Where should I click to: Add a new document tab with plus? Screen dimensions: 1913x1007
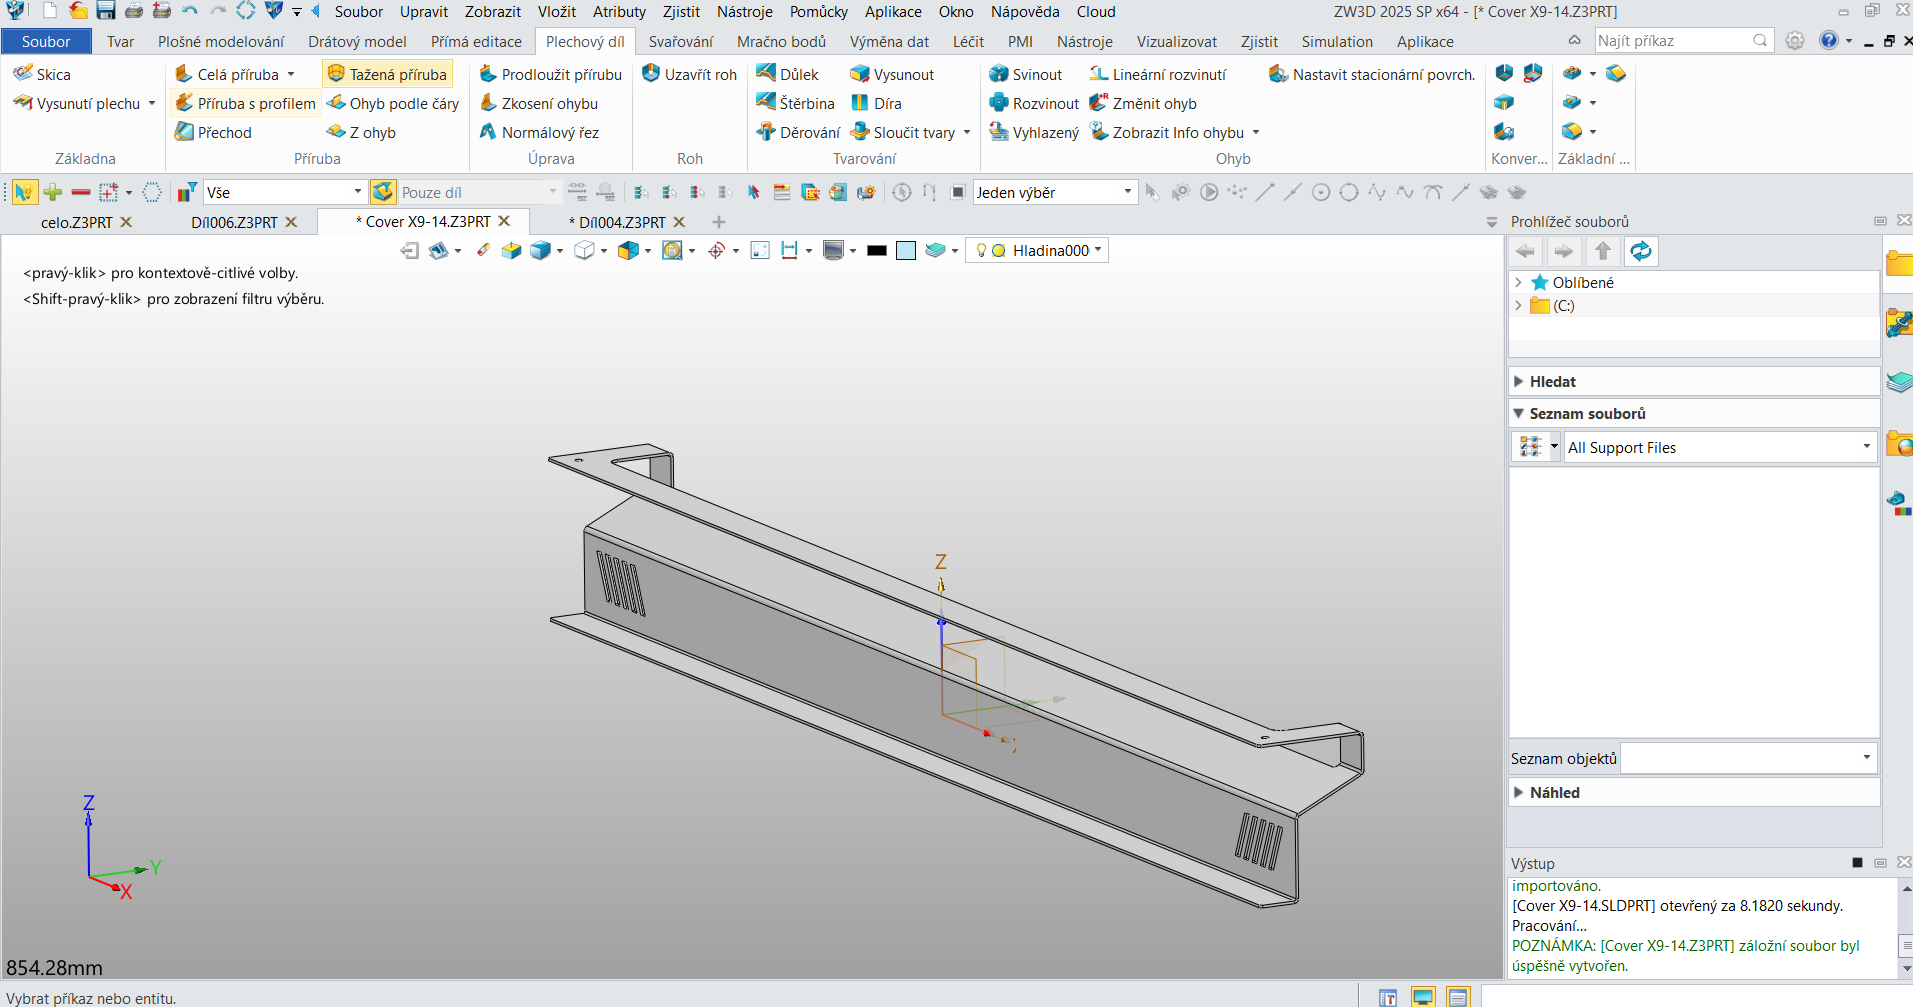[718, 222]
